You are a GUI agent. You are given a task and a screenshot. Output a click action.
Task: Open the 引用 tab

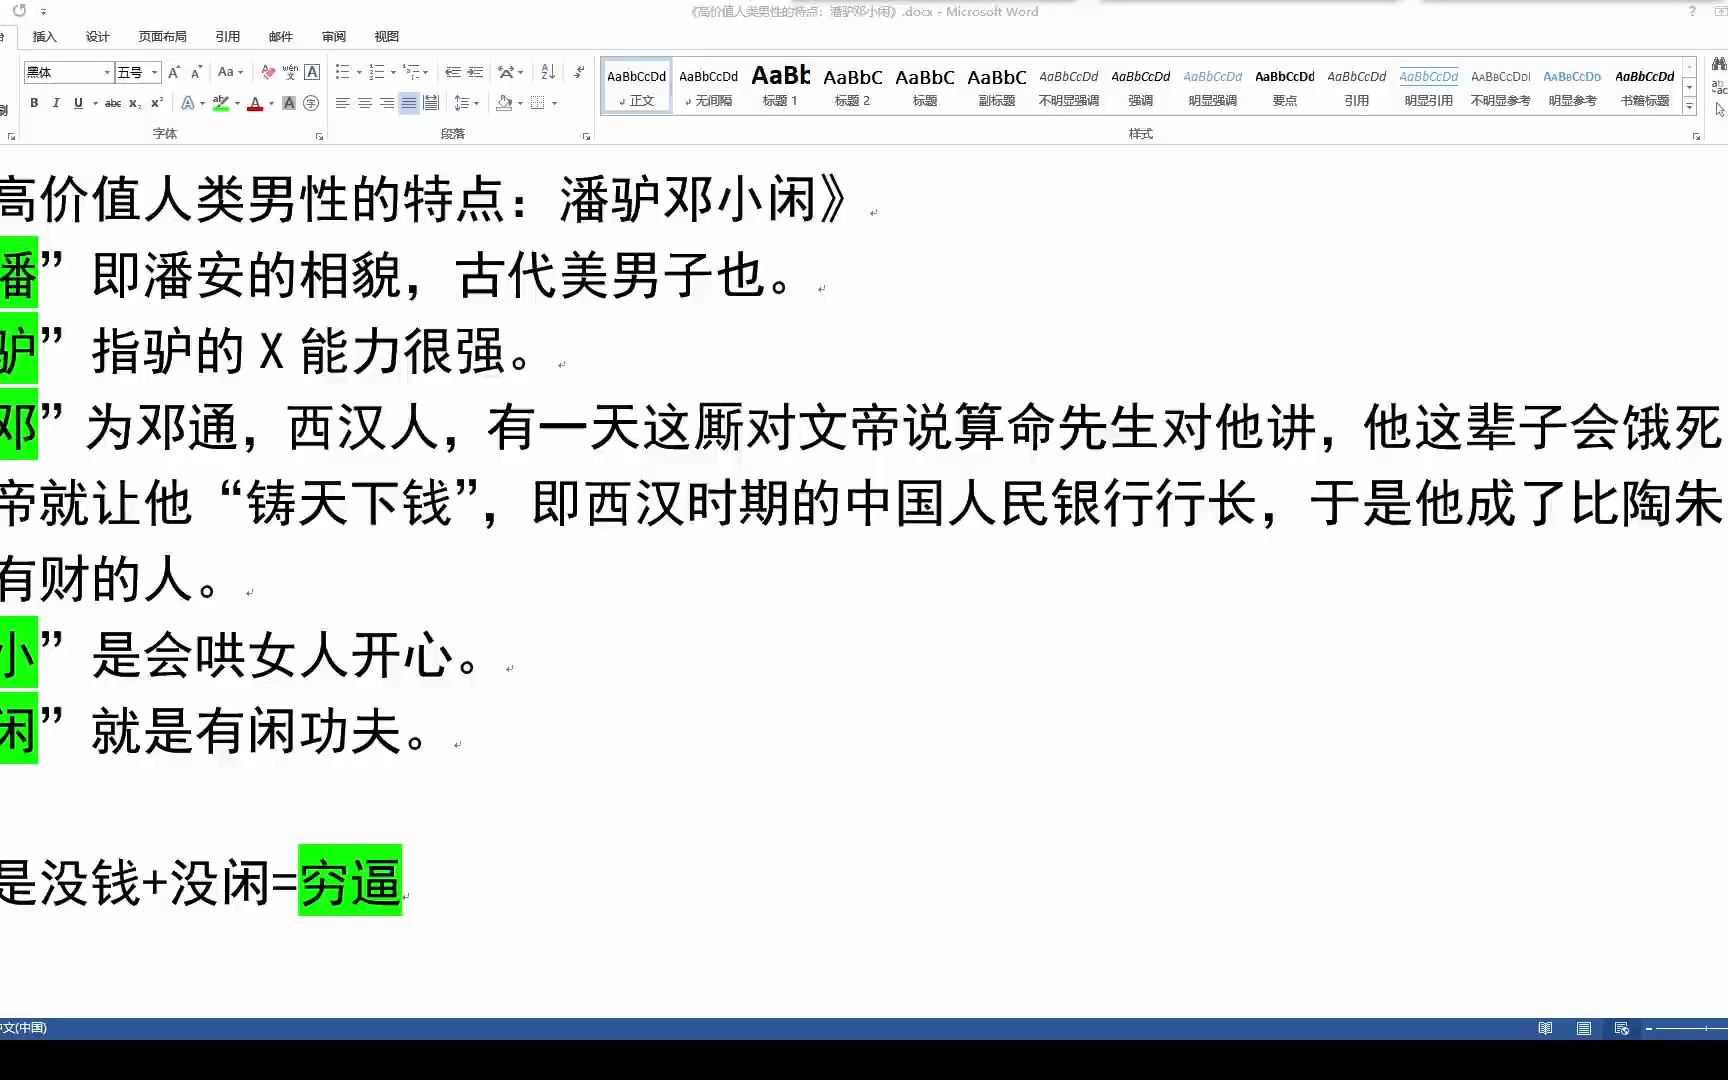pos(227,37)
